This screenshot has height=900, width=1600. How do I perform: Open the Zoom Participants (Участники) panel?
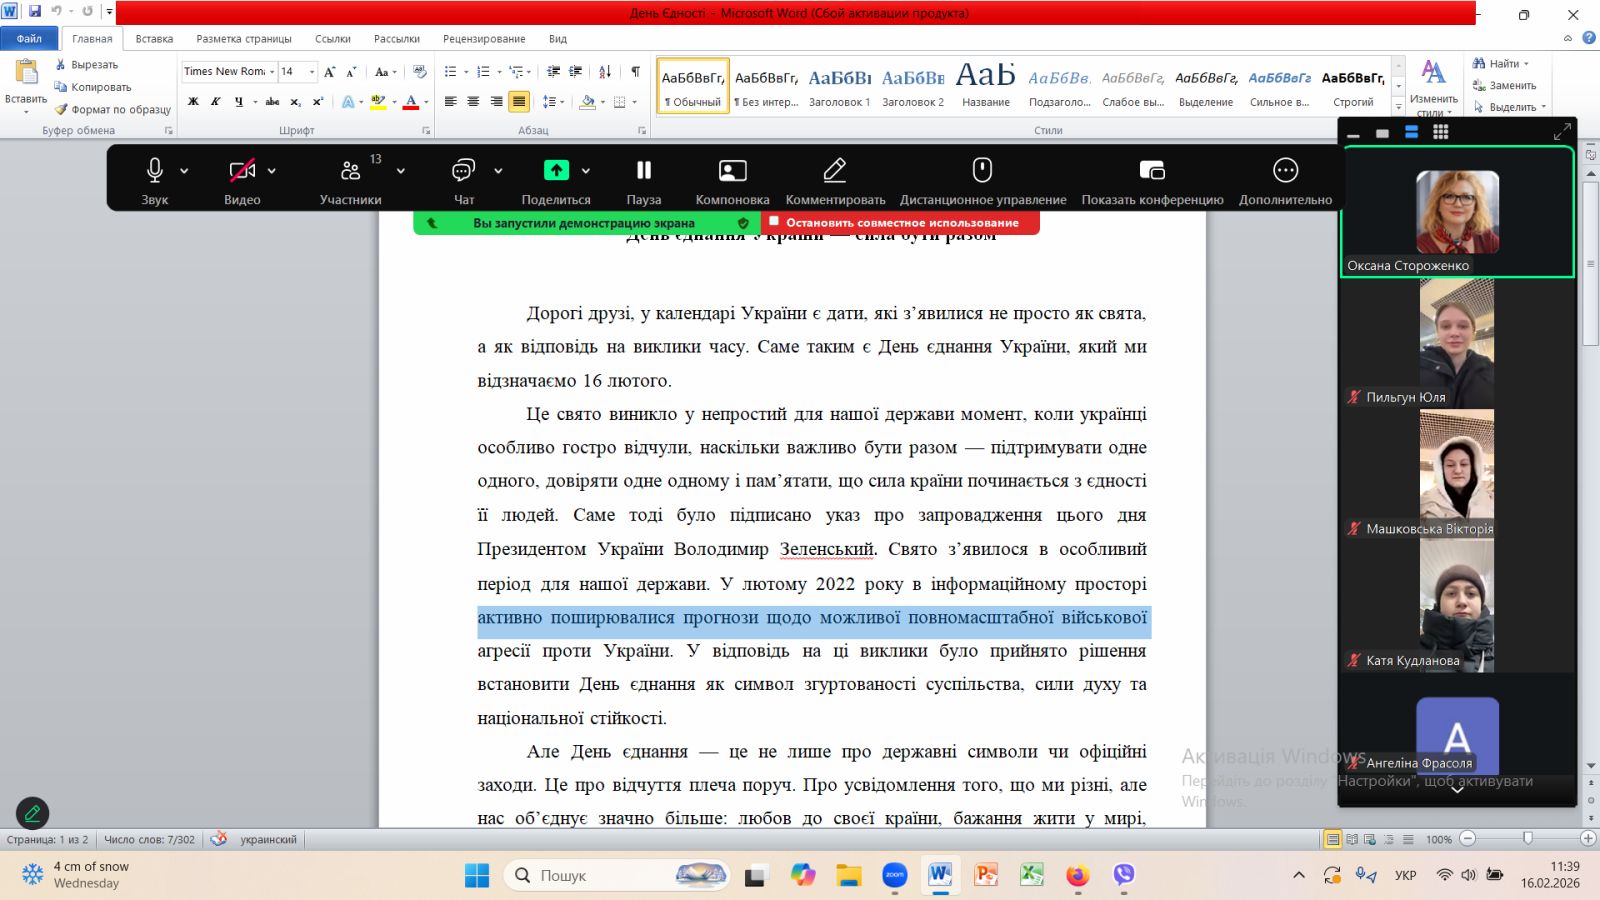[x=350, y=171]
